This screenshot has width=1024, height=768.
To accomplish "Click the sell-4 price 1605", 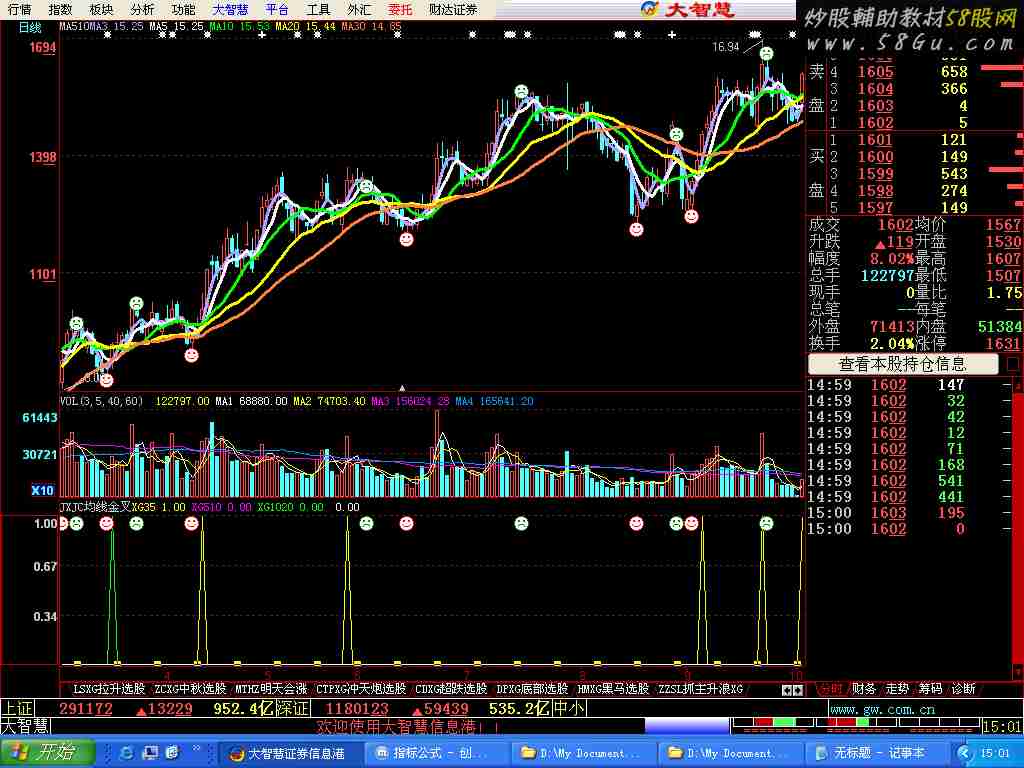I will [875, 72].
